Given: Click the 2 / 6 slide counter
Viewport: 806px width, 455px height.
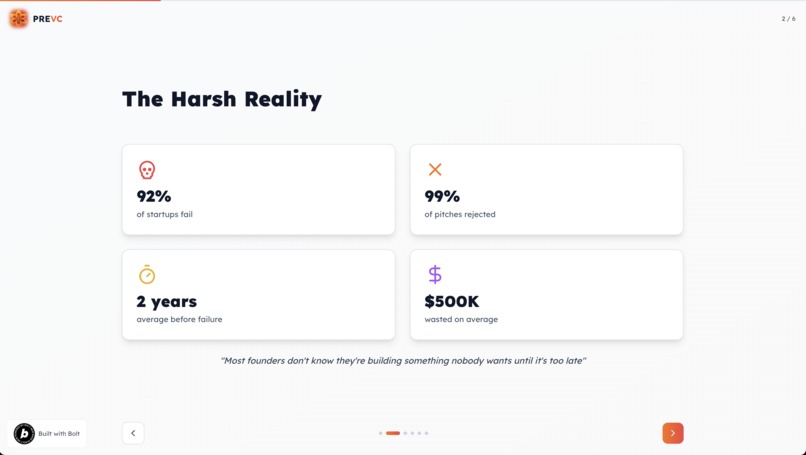Looking at the screenshot, I should pos(789,19).
